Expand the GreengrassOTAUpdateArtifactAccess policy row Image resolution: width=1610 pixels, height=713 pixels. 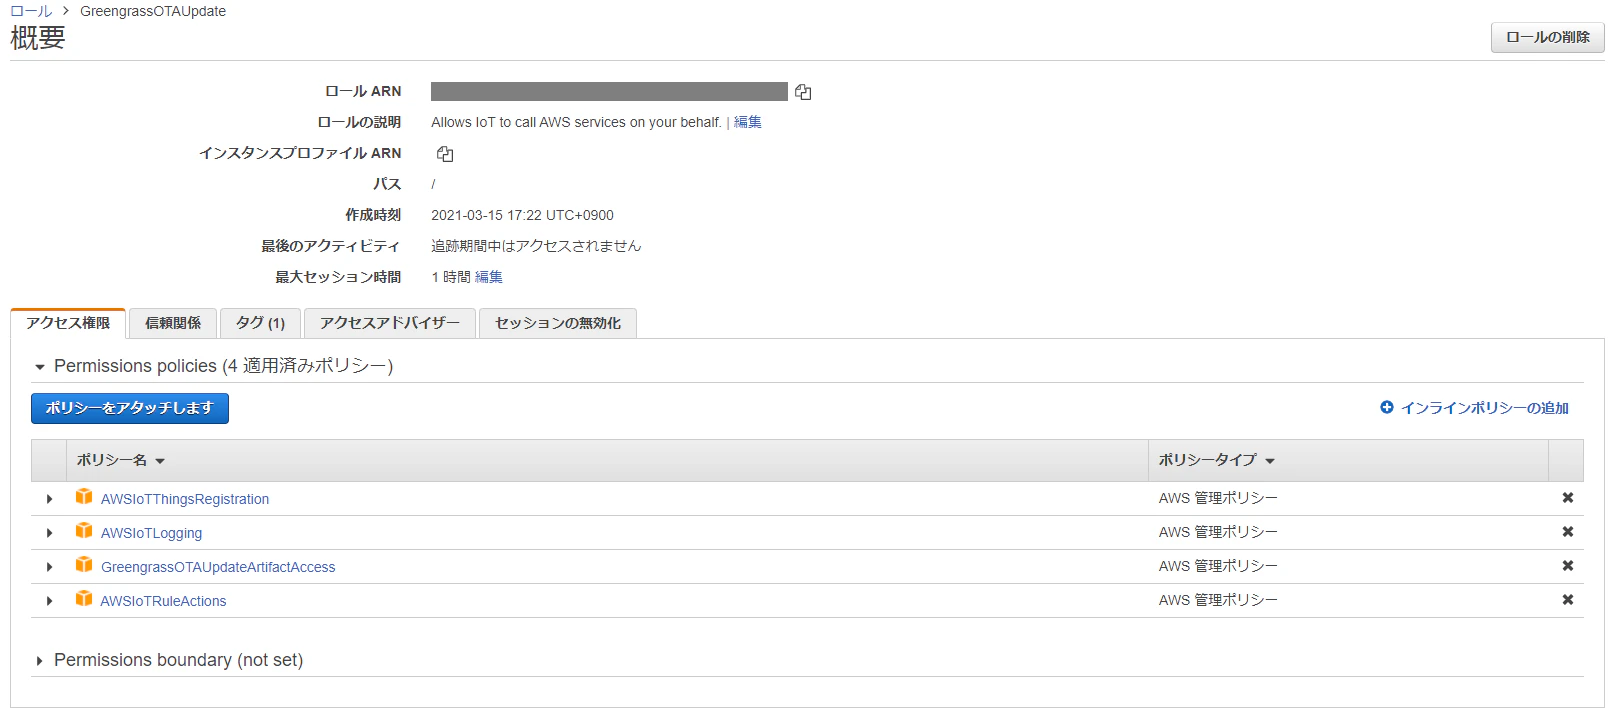(x=49, y=567)
